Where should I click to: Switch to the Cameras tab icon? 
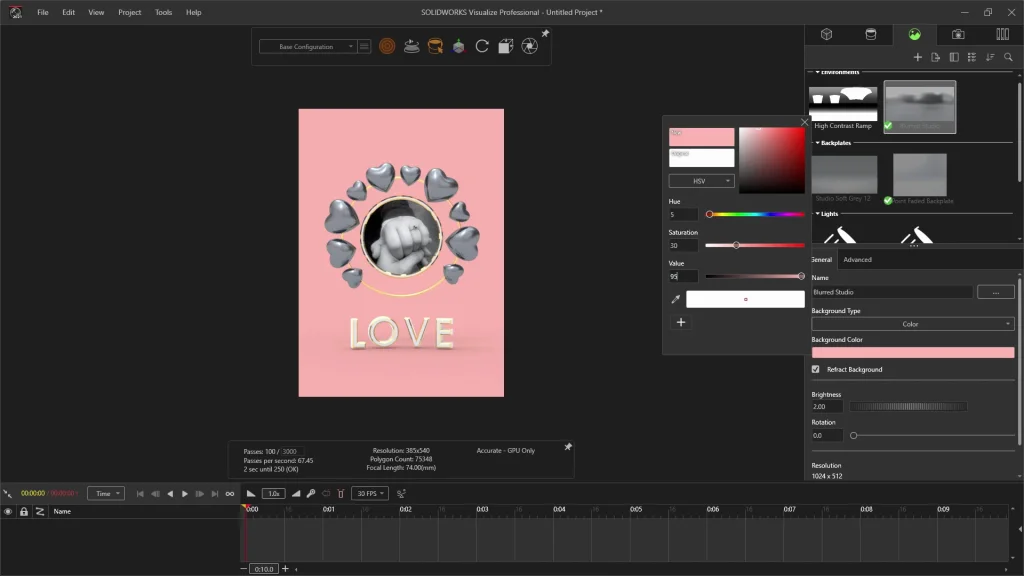[x=958, y=34]
